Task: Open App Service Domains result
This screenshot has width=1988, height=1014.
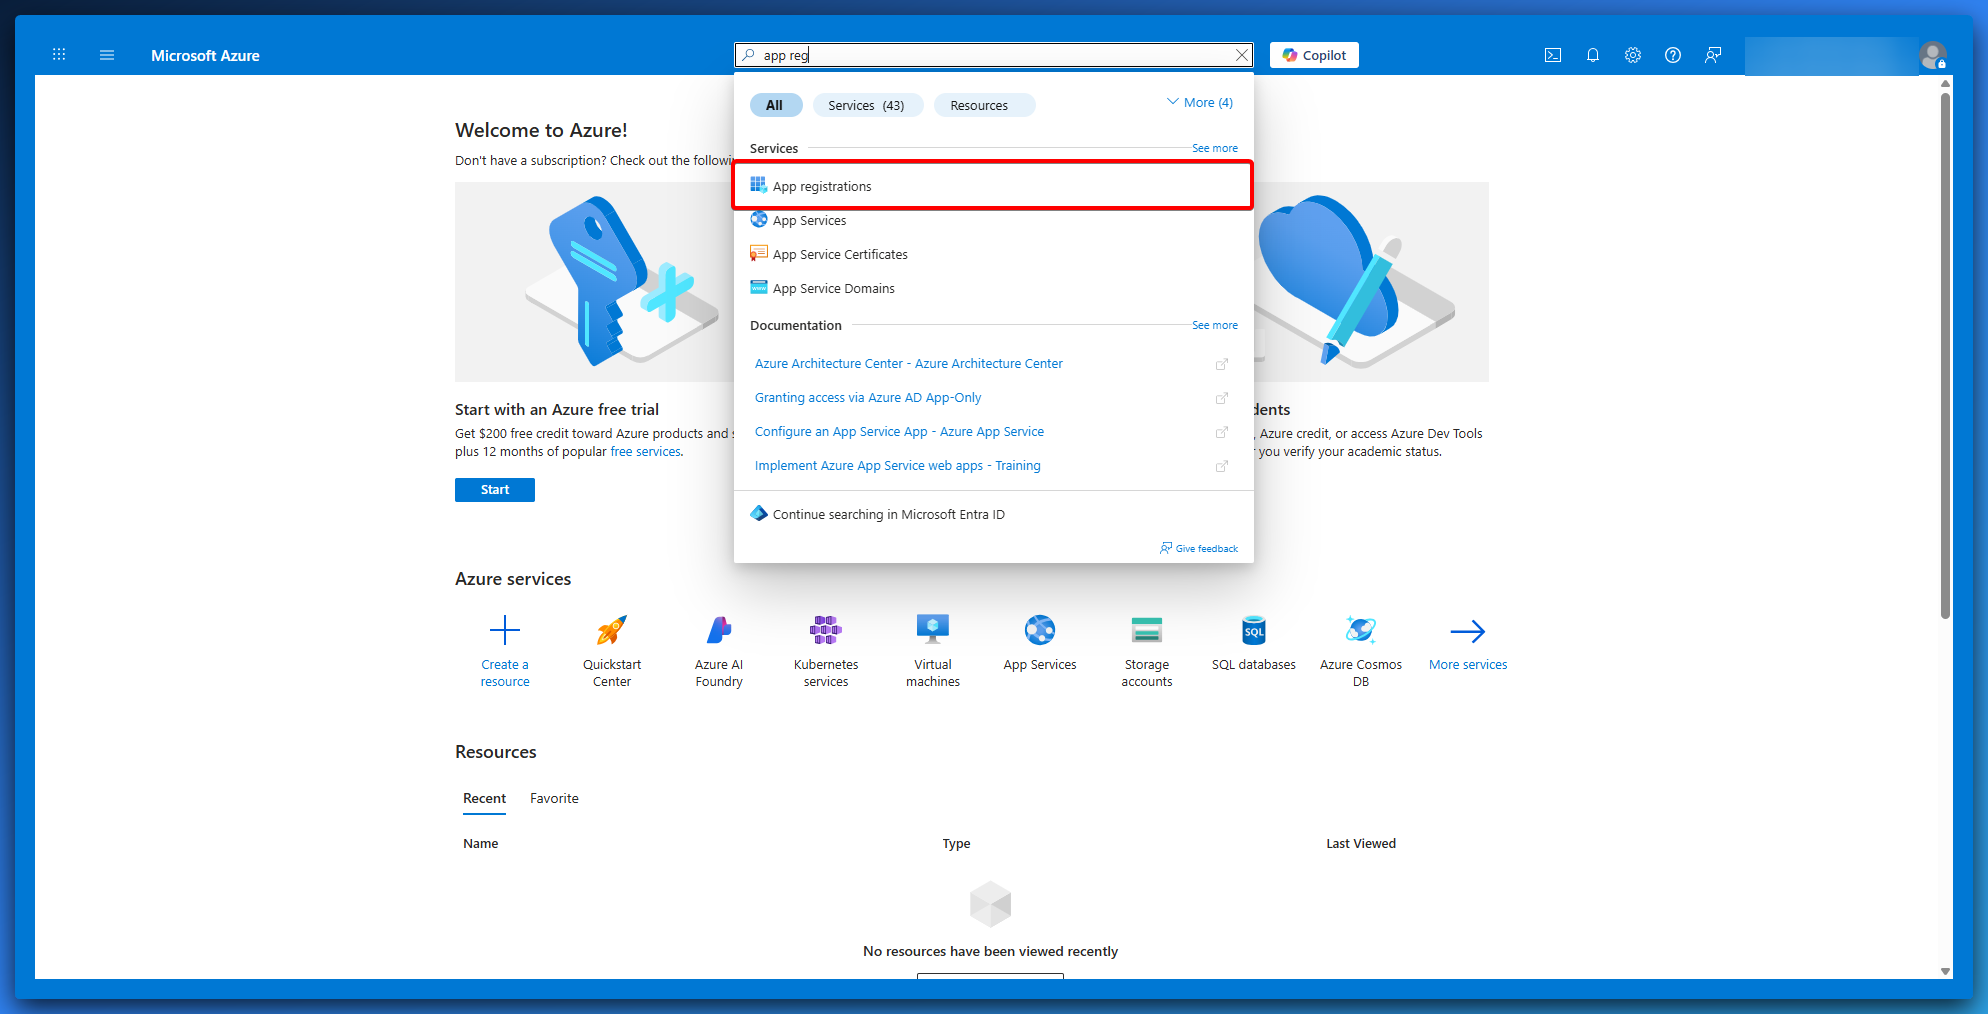Action: tap(993, 288)
